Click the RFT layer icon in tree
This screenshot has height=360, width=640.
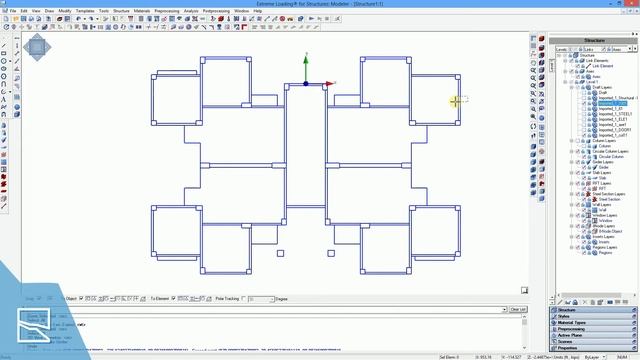(x=595, y=189)
